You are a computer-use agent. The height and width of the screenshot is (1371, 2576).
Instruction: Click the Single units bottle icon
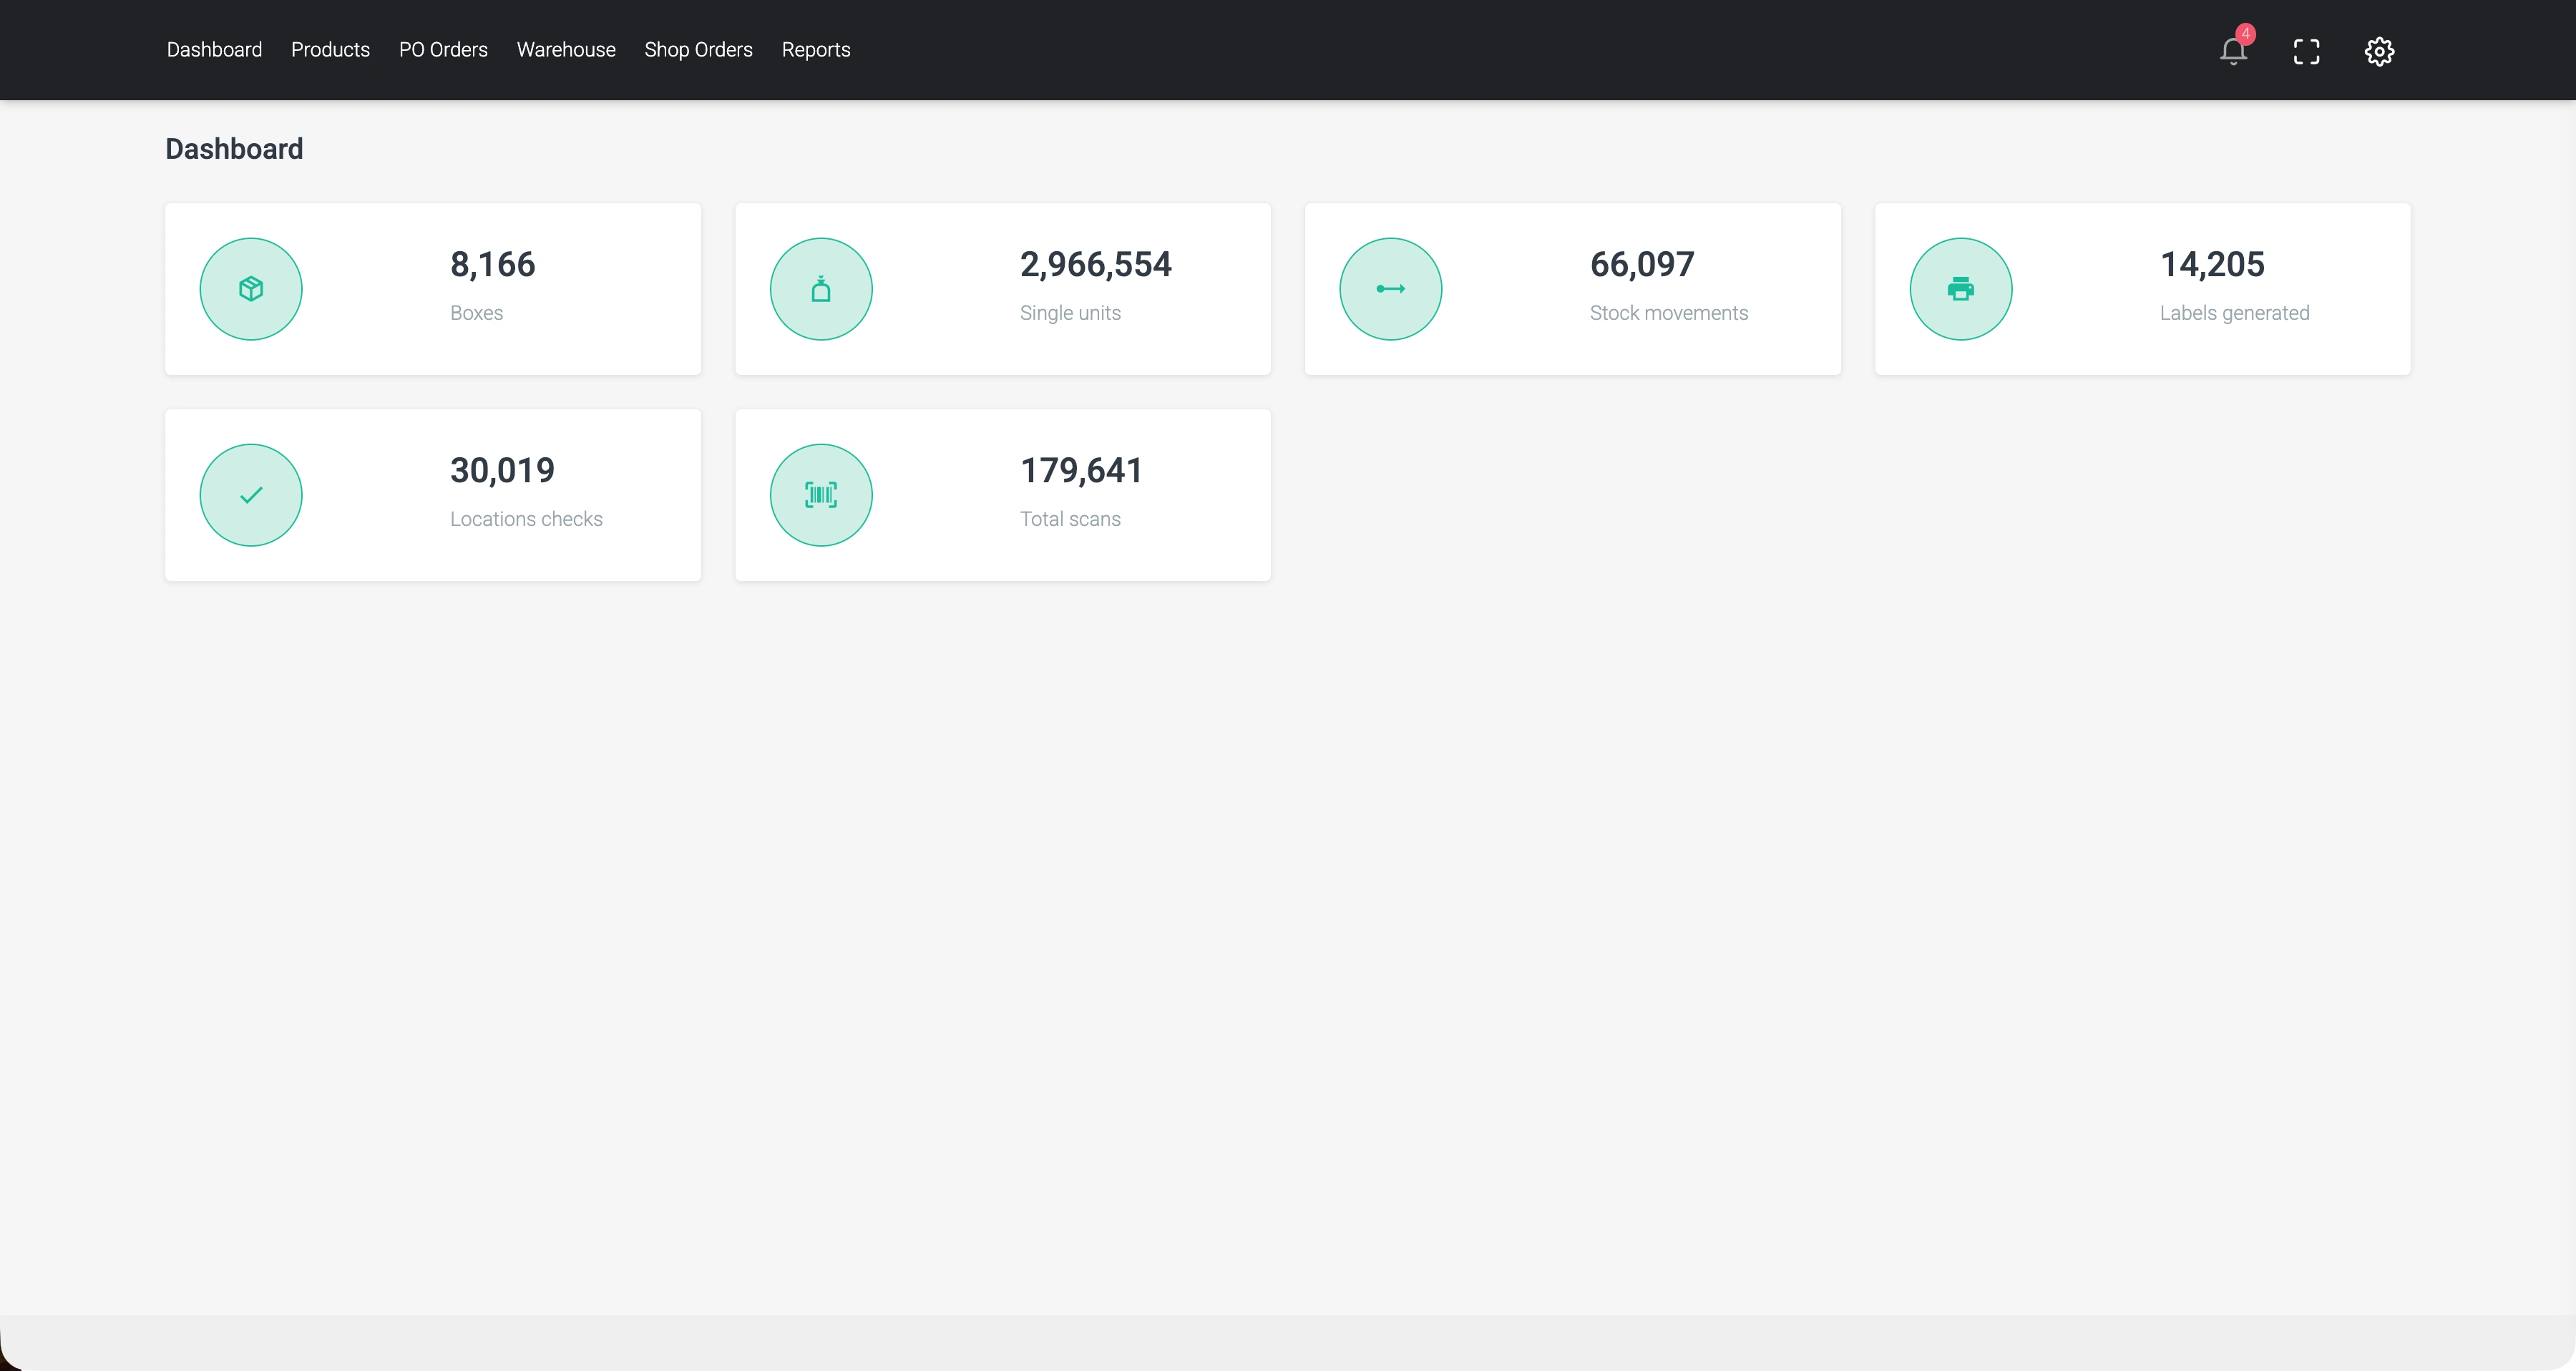click(821, 289)
